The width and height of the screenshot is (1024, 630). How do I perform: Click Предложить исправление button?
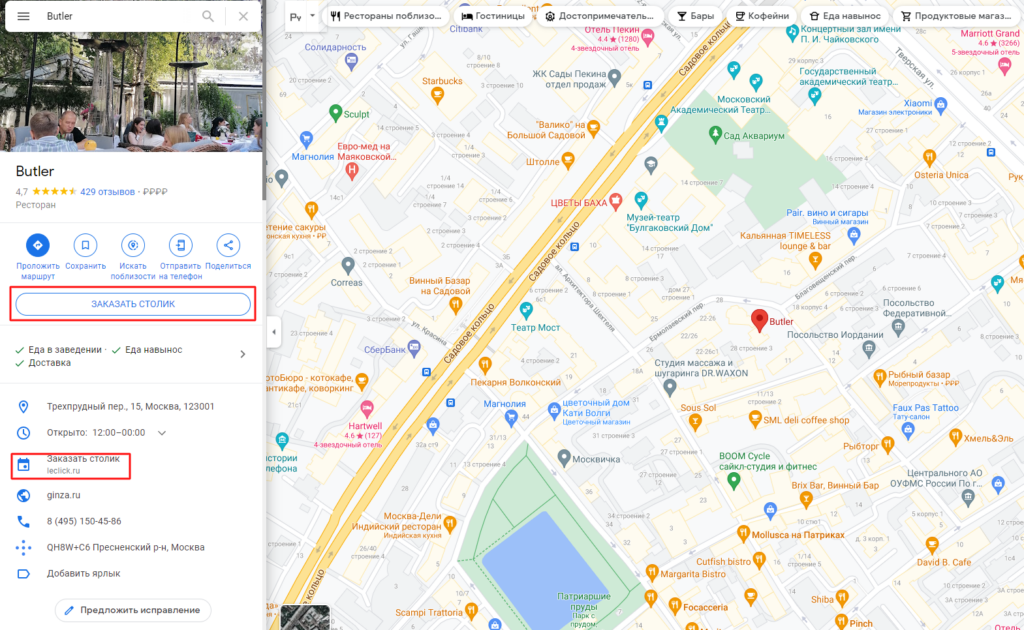tap(133, 610)
